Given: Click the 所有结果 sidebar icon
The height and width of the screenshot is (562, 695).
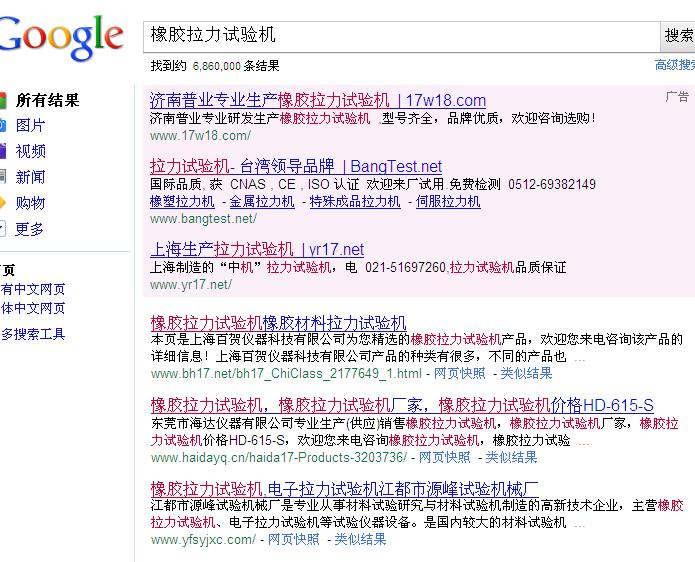Looking at the screenshot, I should [x=3, y=100].
